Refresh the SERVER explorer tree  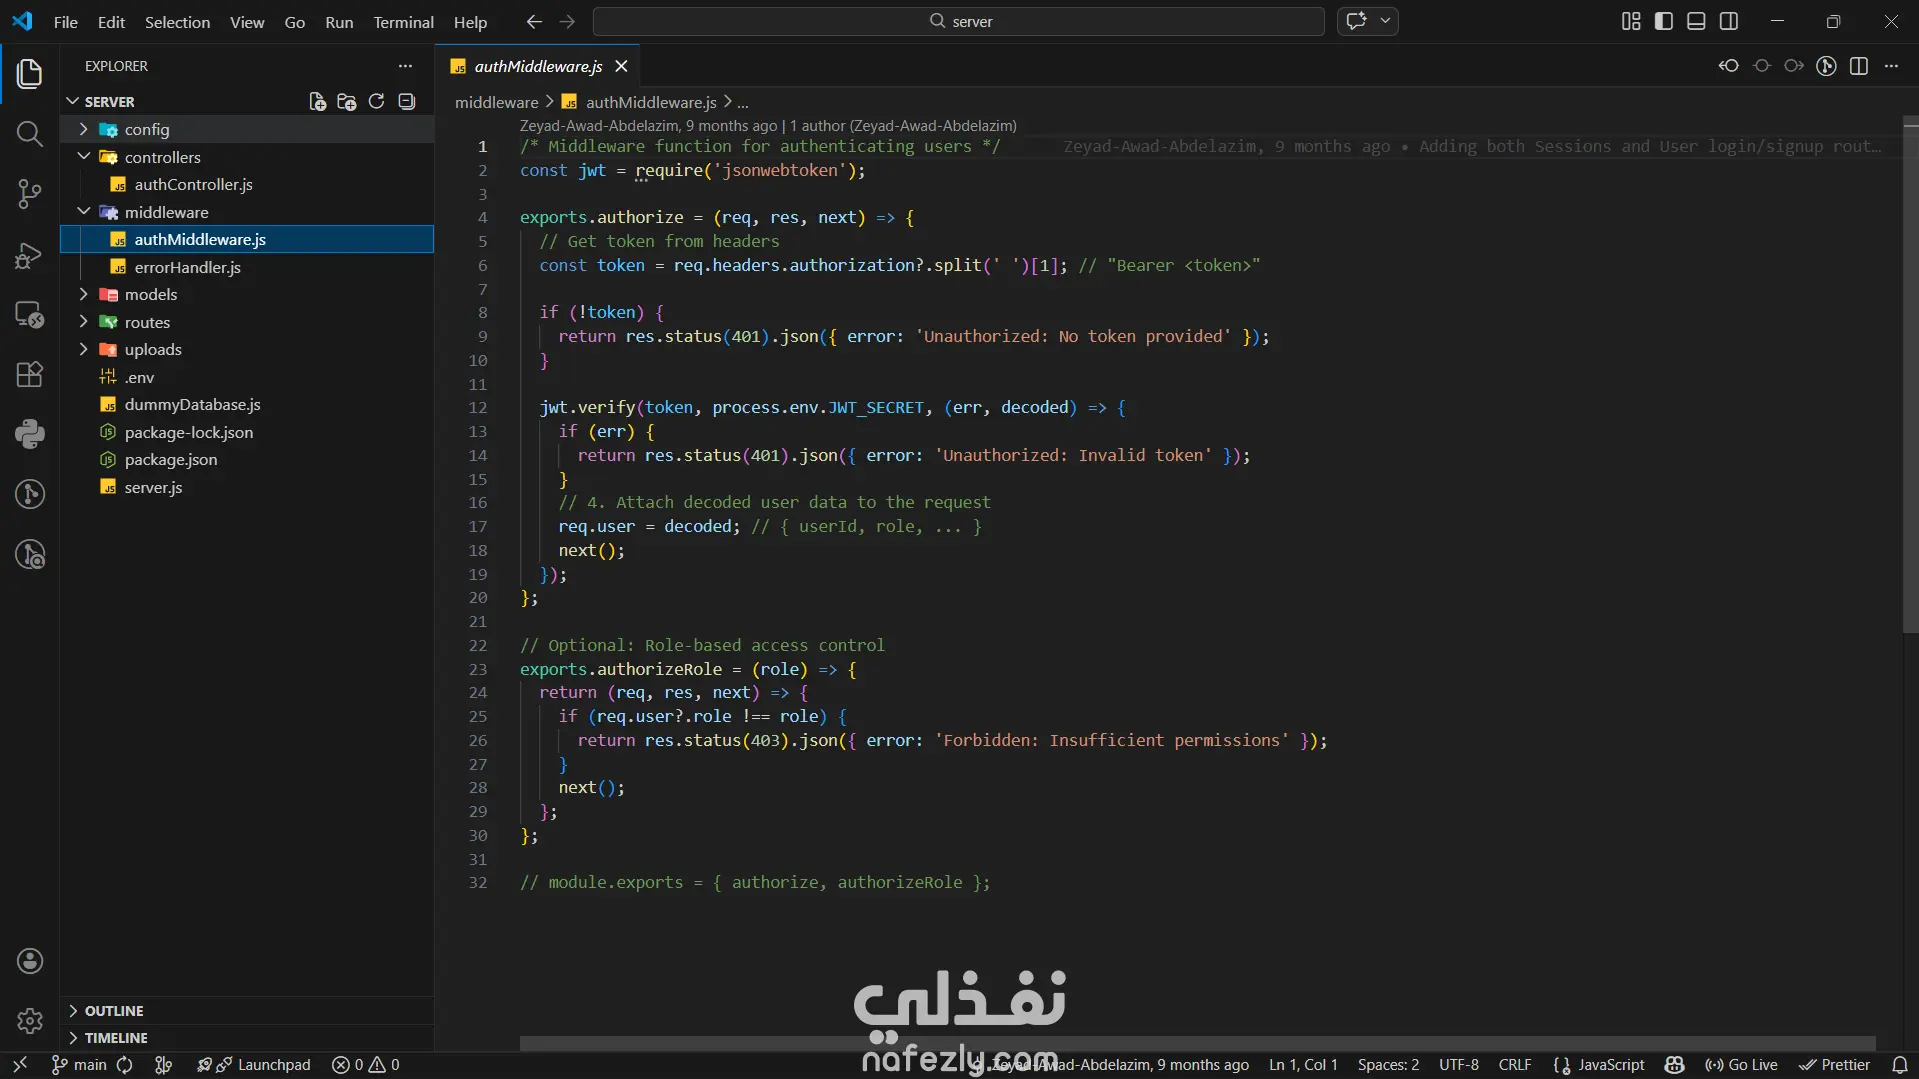point(376,101)
